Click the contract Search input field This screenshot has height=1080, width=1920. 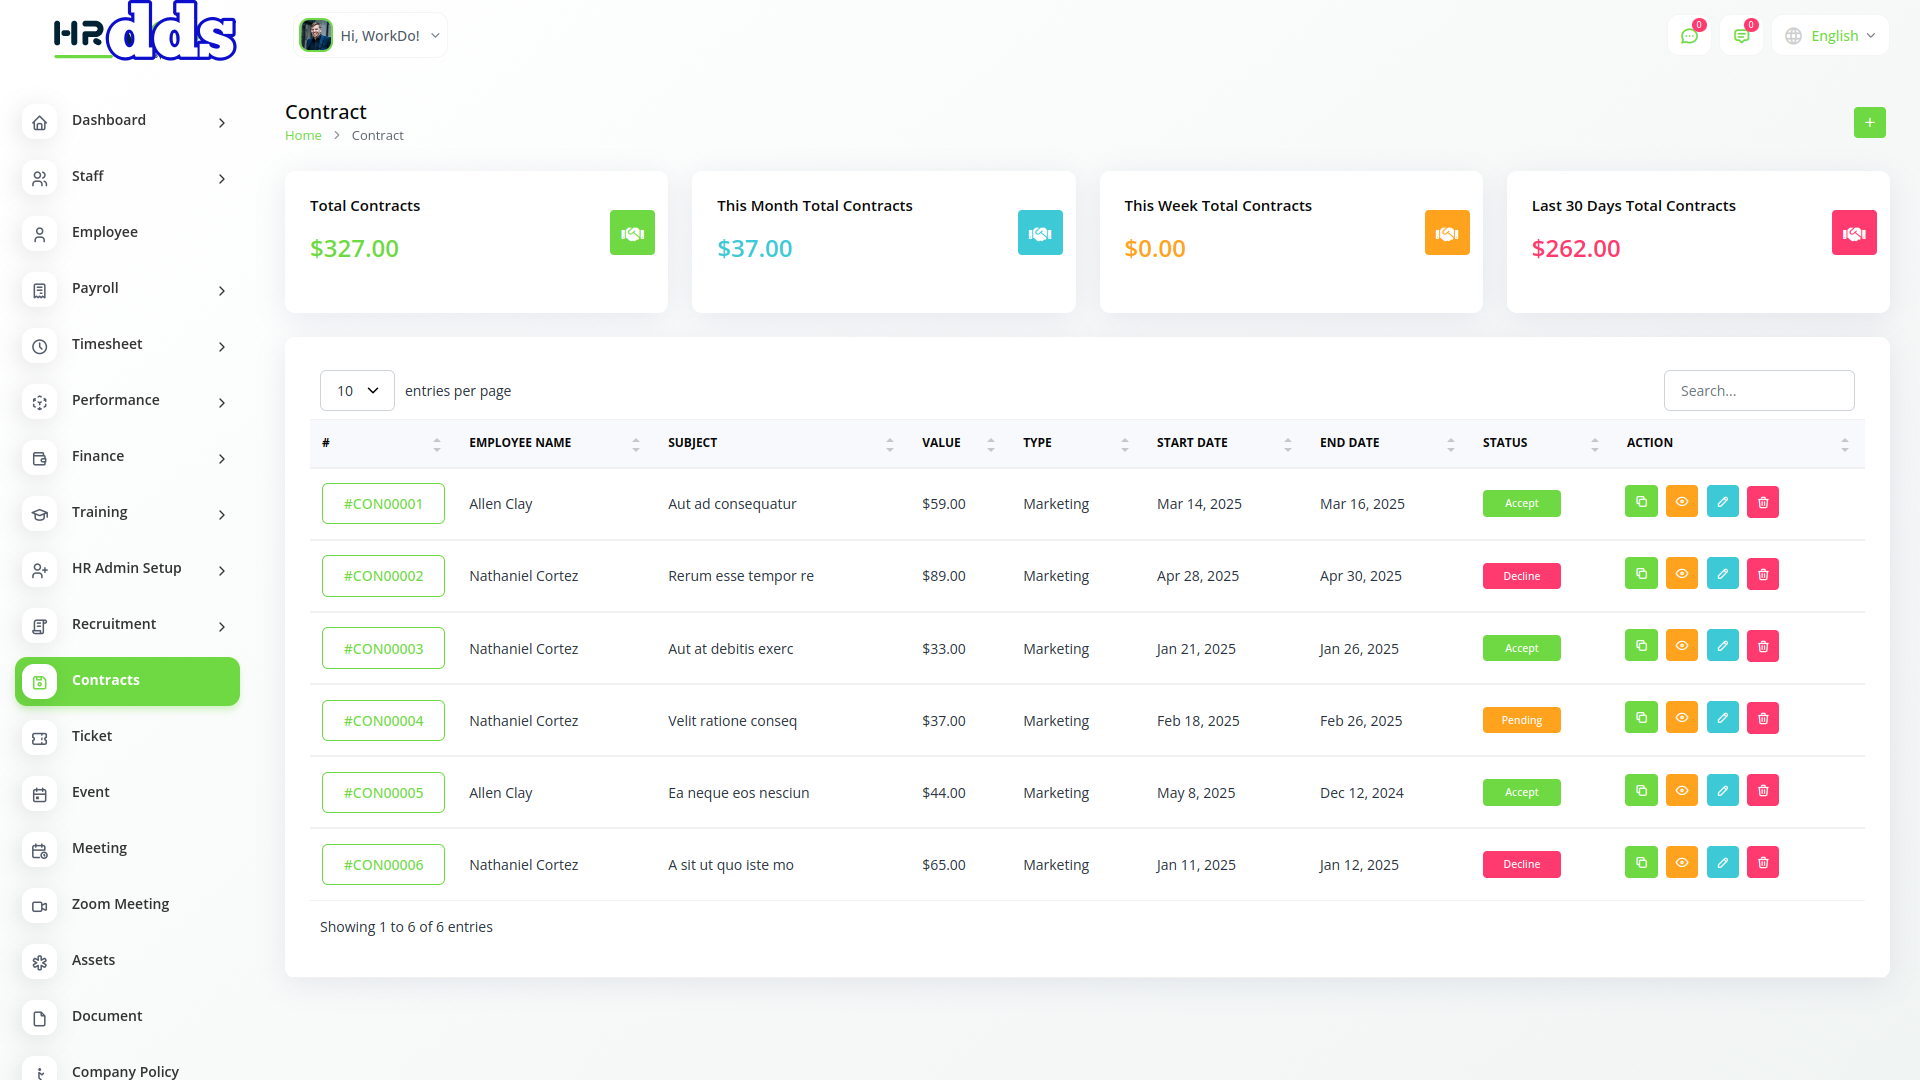[x=1758, y=391]
